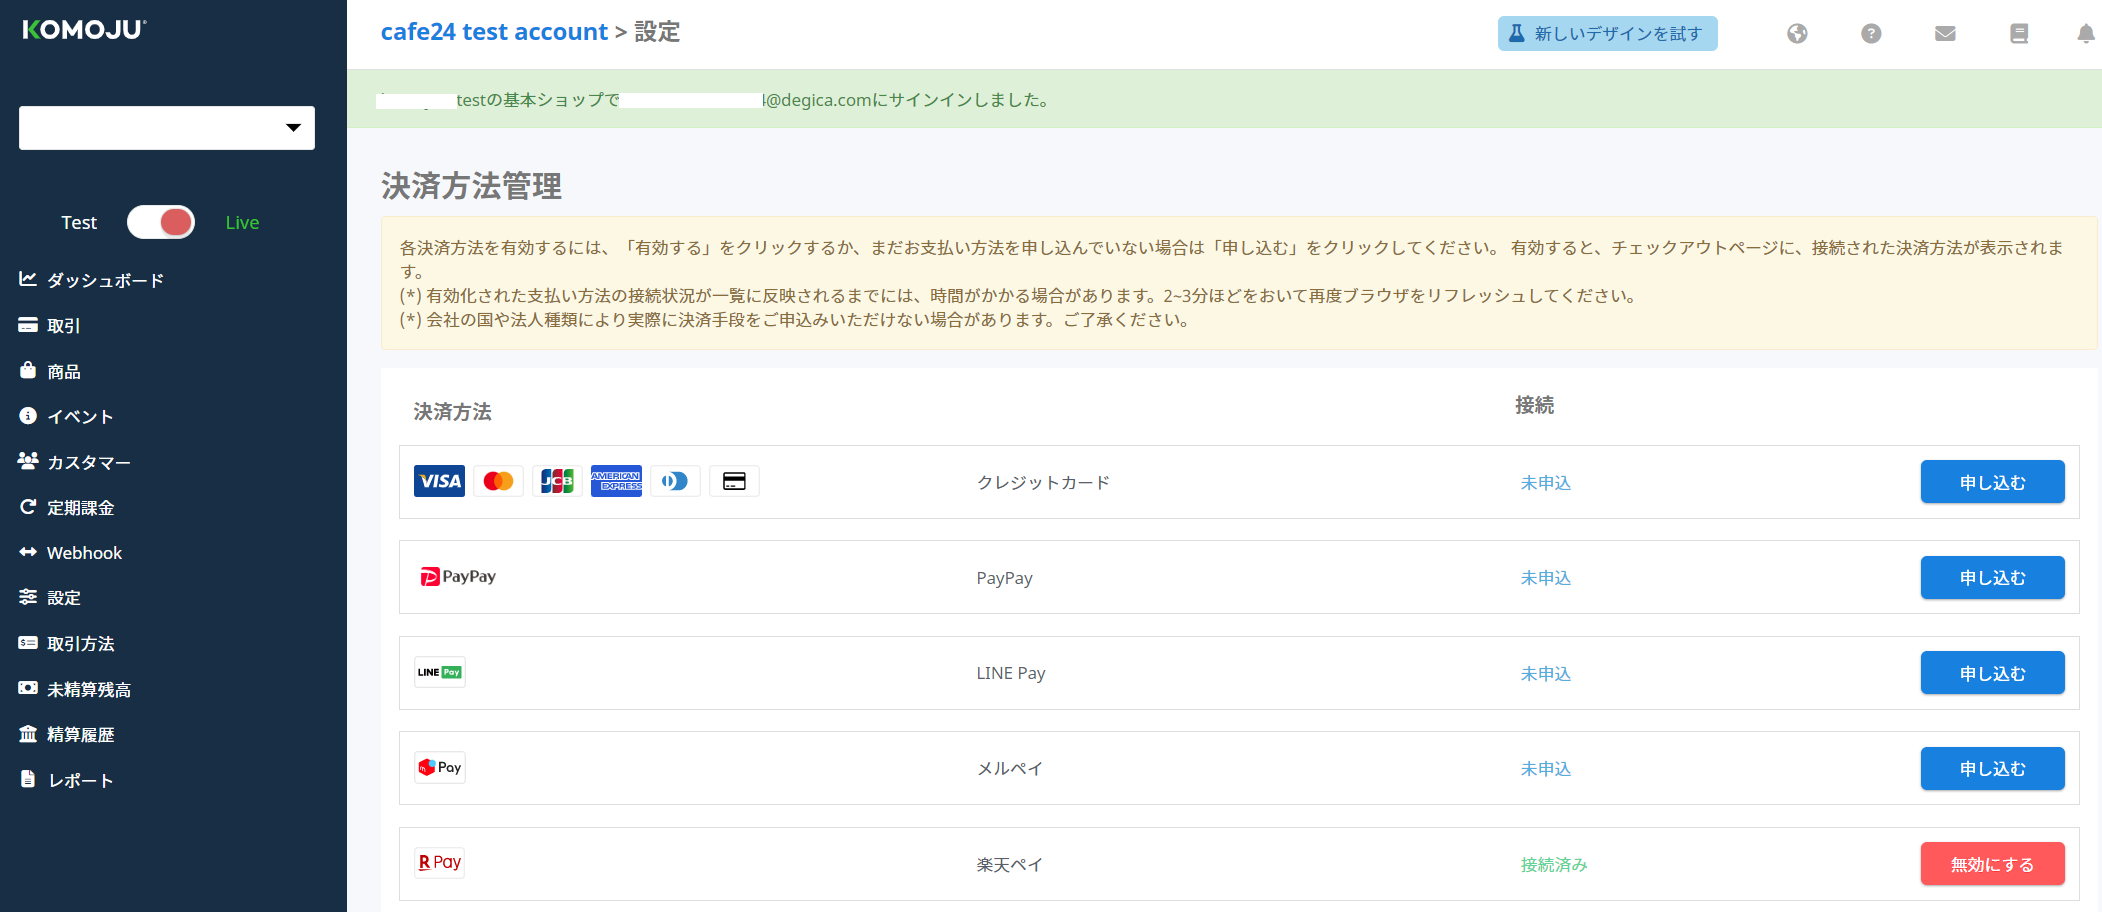Open notifications bell icon
The height and width of the screenshot is (912, 2102).
[x=2085, y=34]
